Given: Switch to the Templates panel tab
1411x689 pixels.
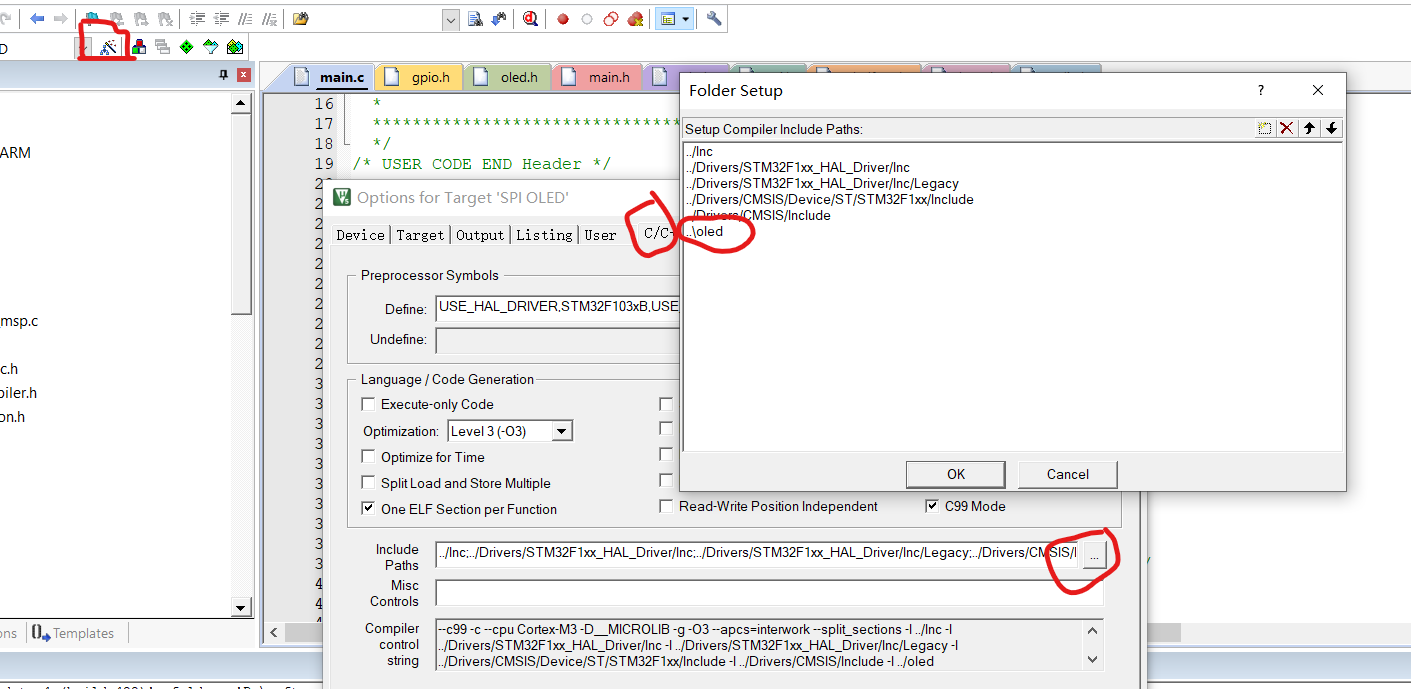Looking at the screenshot, I should [x=73, y=633].
